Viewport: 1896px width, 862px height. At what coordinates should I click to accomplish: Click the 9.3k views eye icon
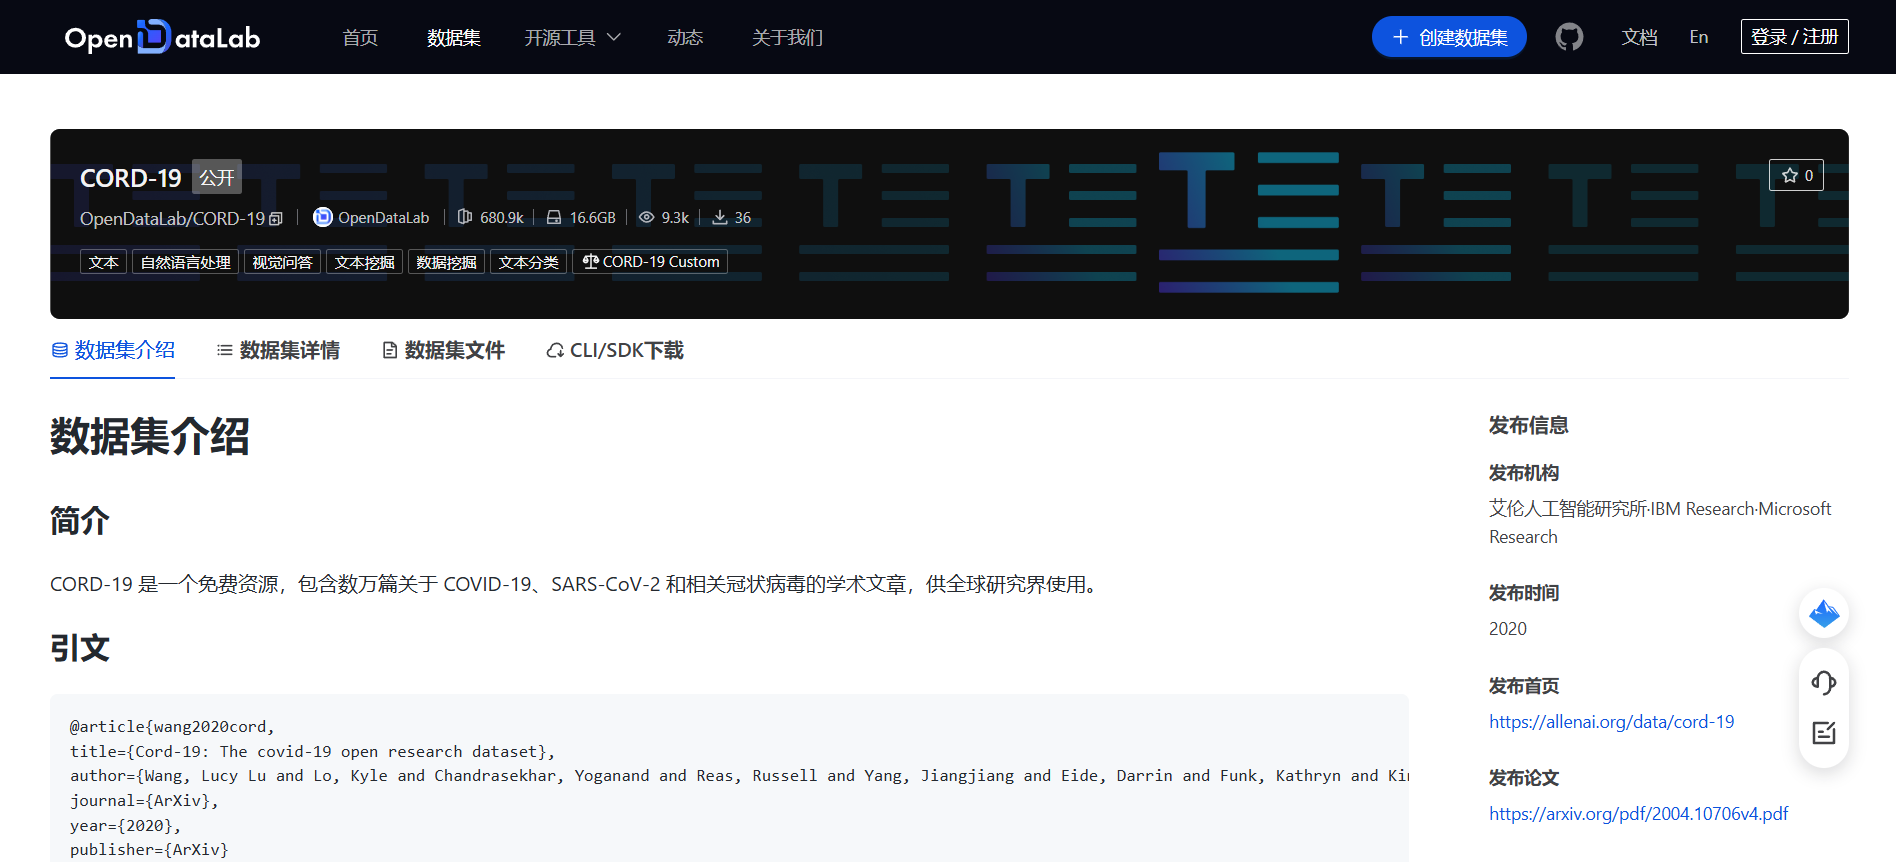click(647, 217)
